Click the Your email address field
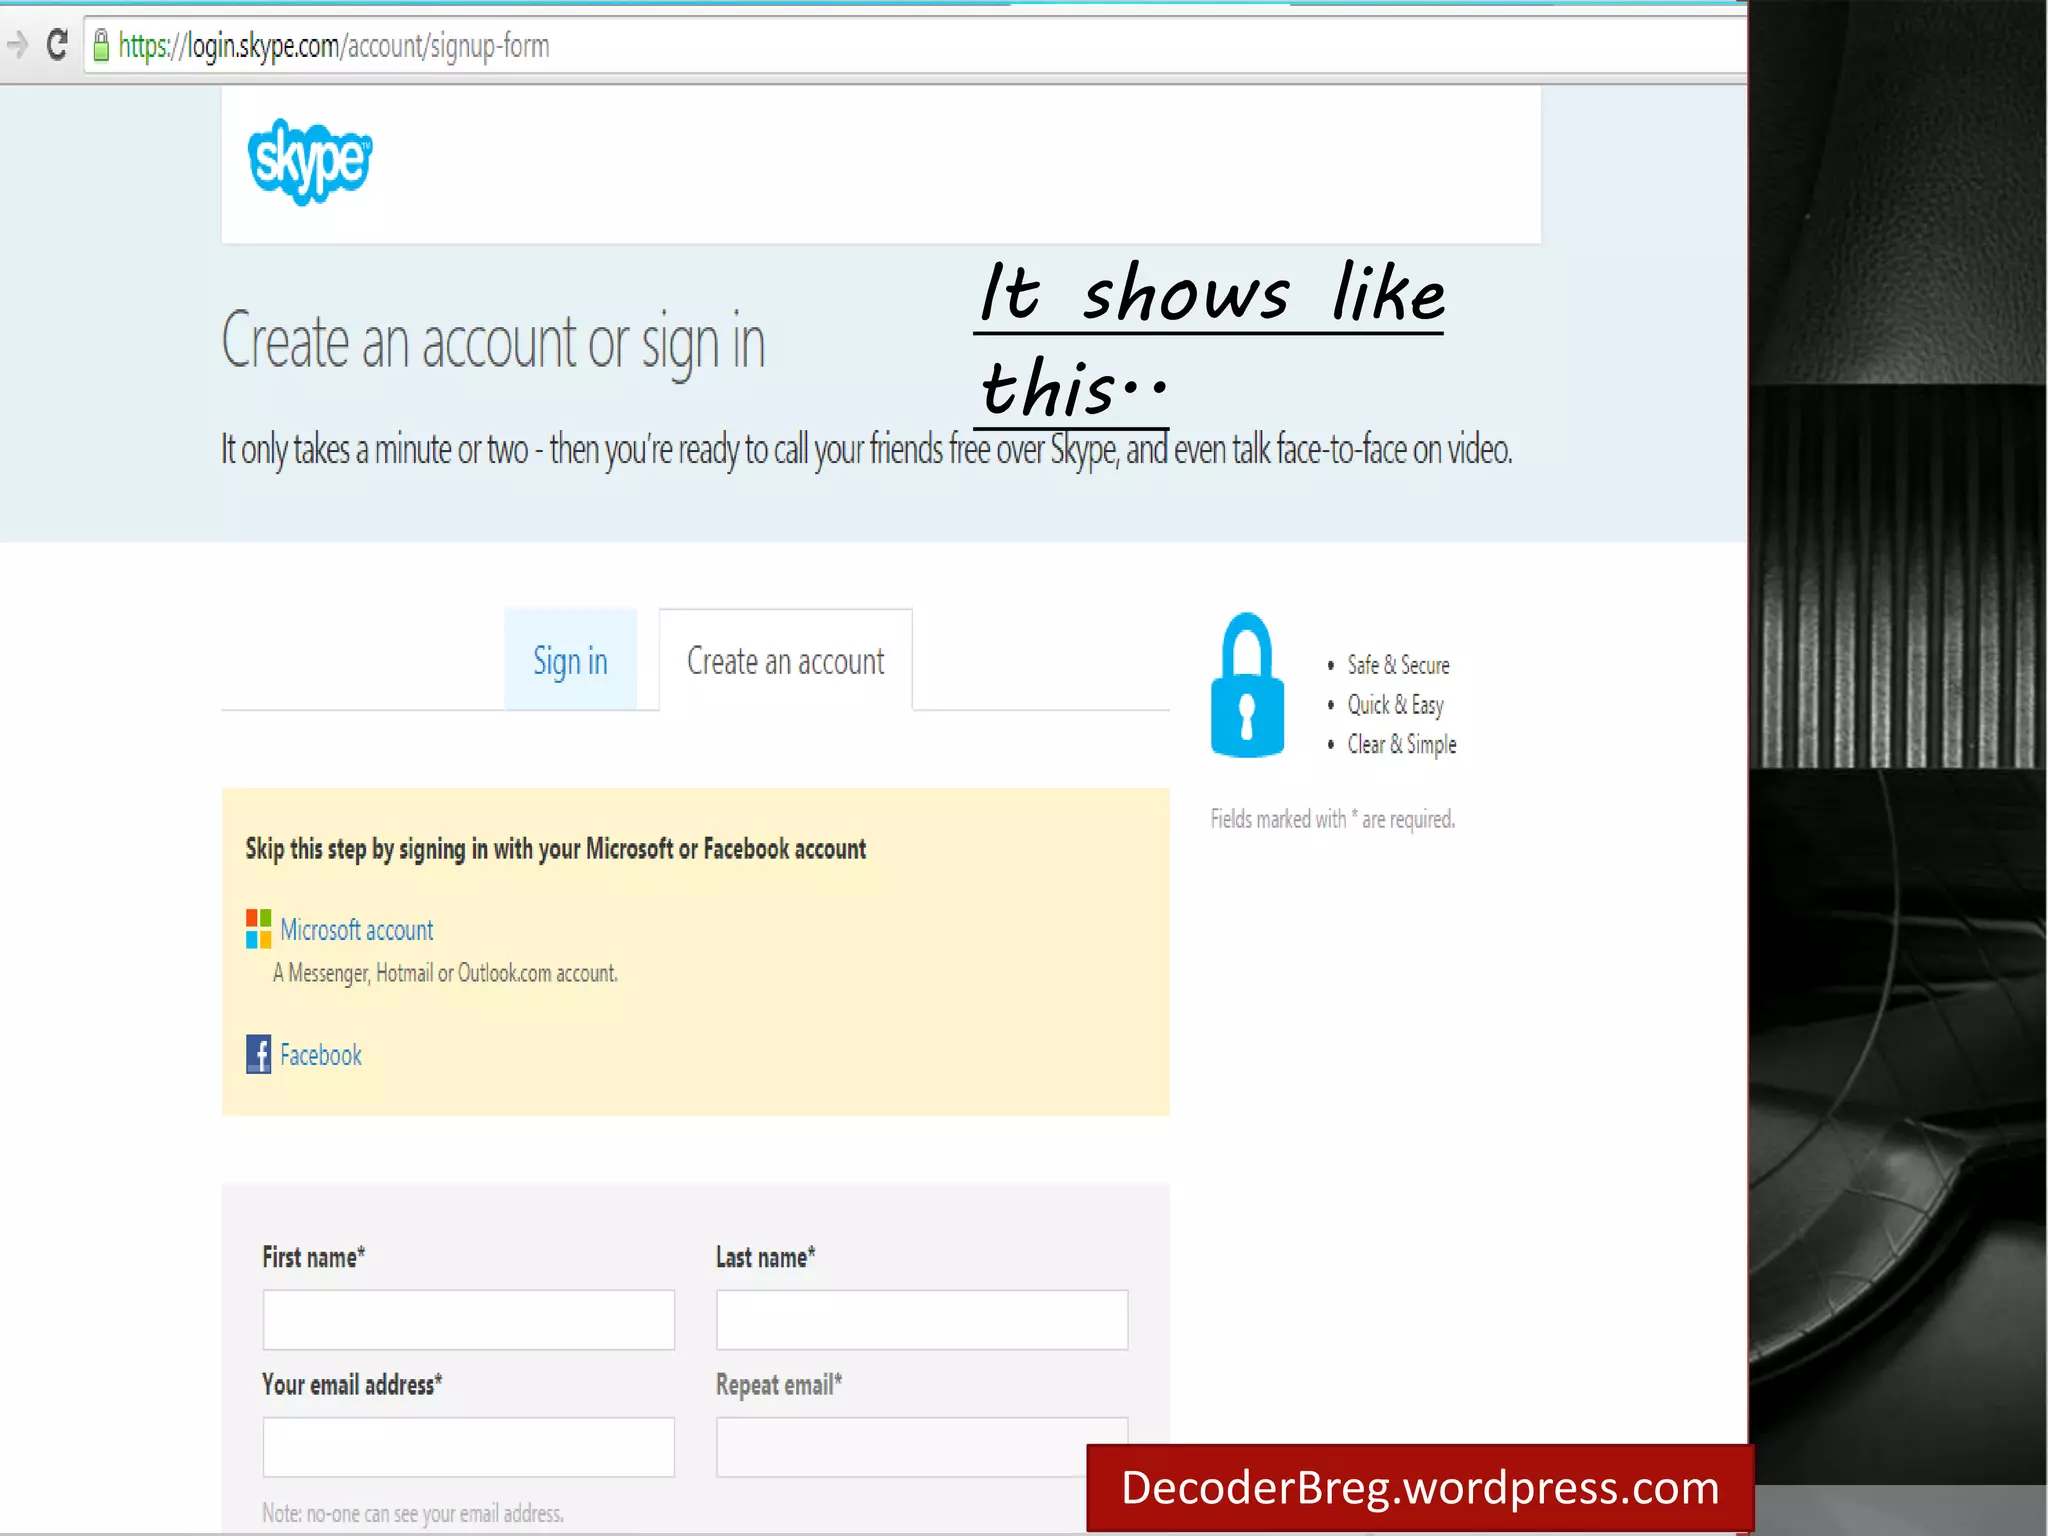 click(468, 1447)
